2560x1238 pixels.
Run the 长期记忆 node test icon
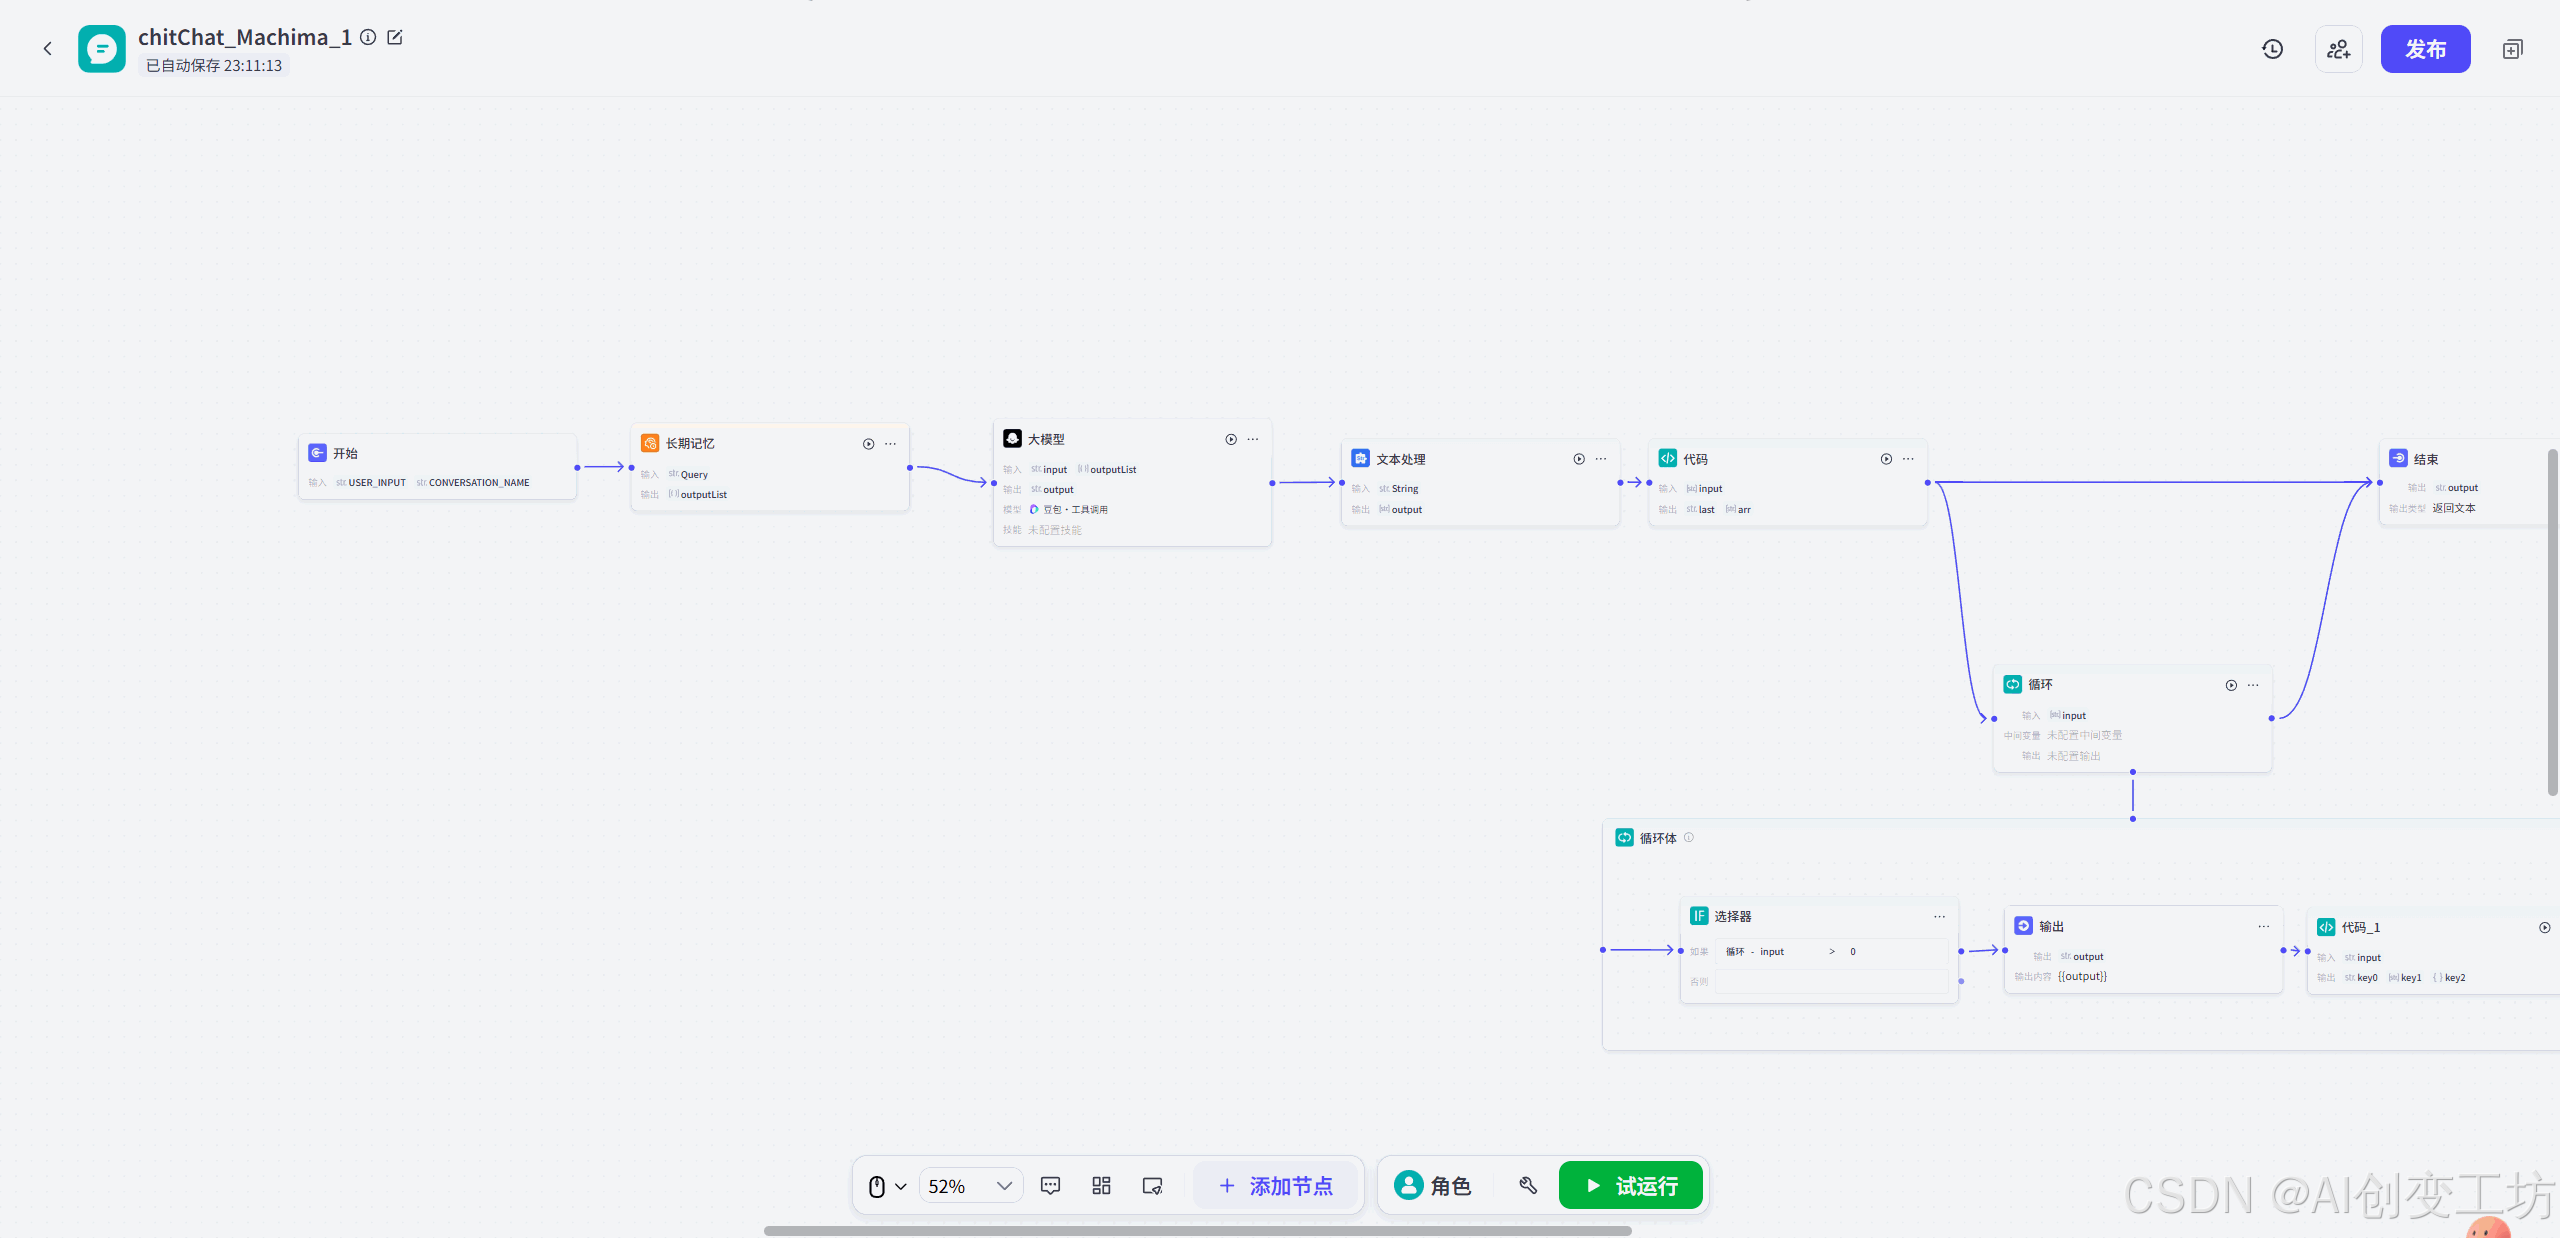[x=868, y=444]
